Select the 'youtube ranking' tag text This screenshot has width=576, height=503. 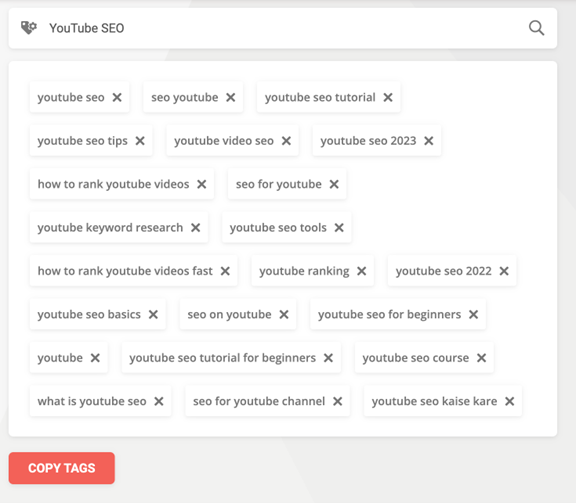click(304, 271)
